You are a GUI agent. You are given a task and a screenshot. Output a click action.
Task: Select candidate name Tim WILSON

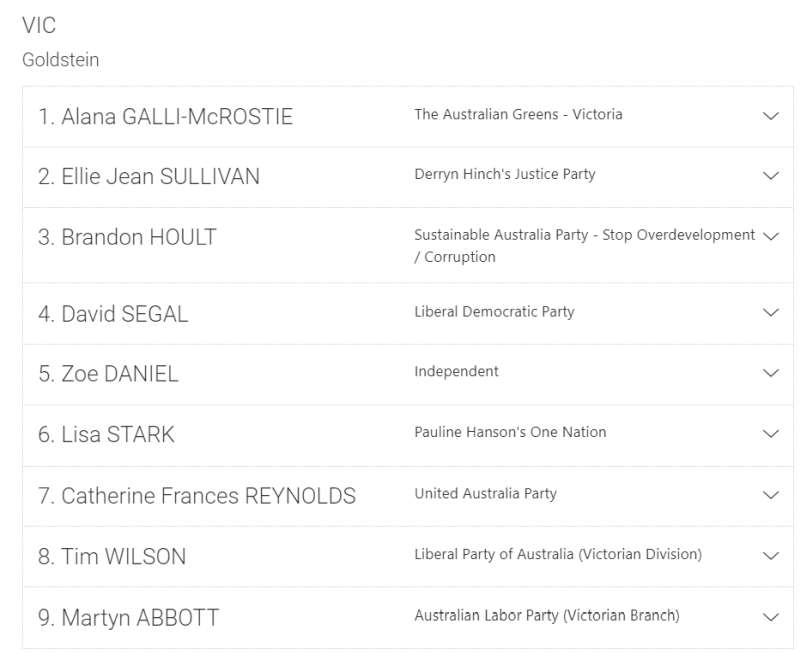(x=112, y=557)
